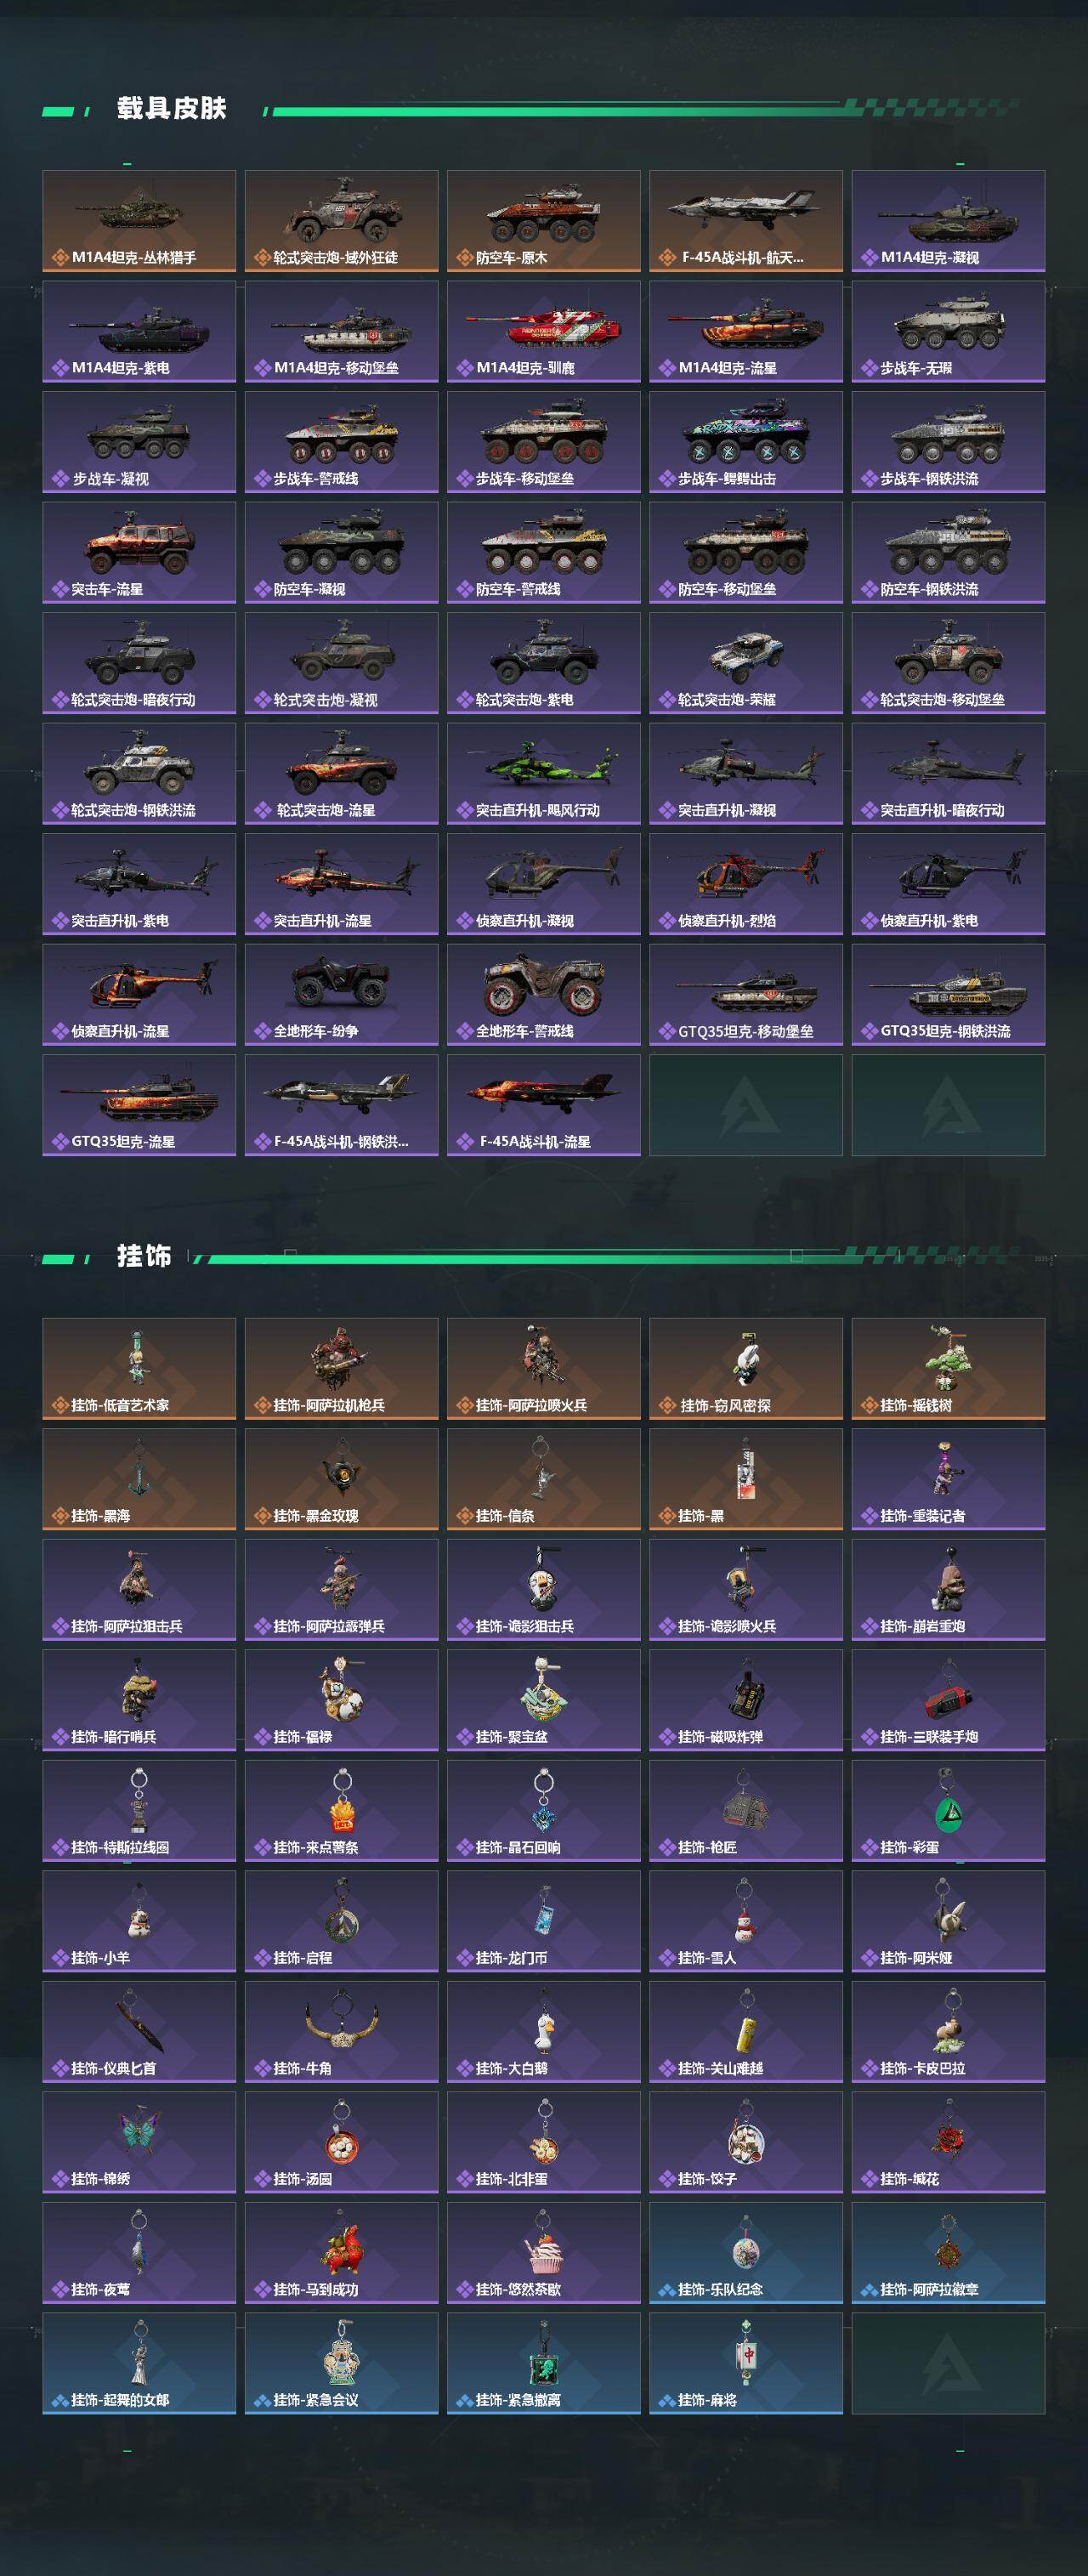
Task: Choose the red M1A4坦克-驯鹿 skin
Action: (543, 332)
